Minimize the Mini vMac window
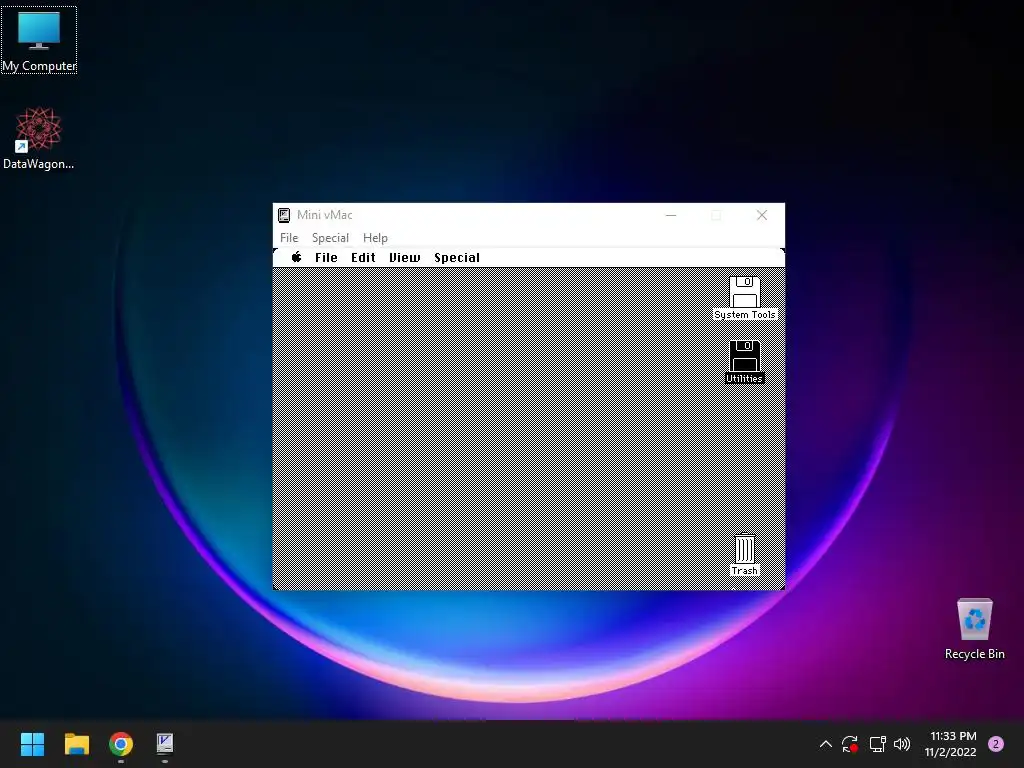 (x=671, y=215)
